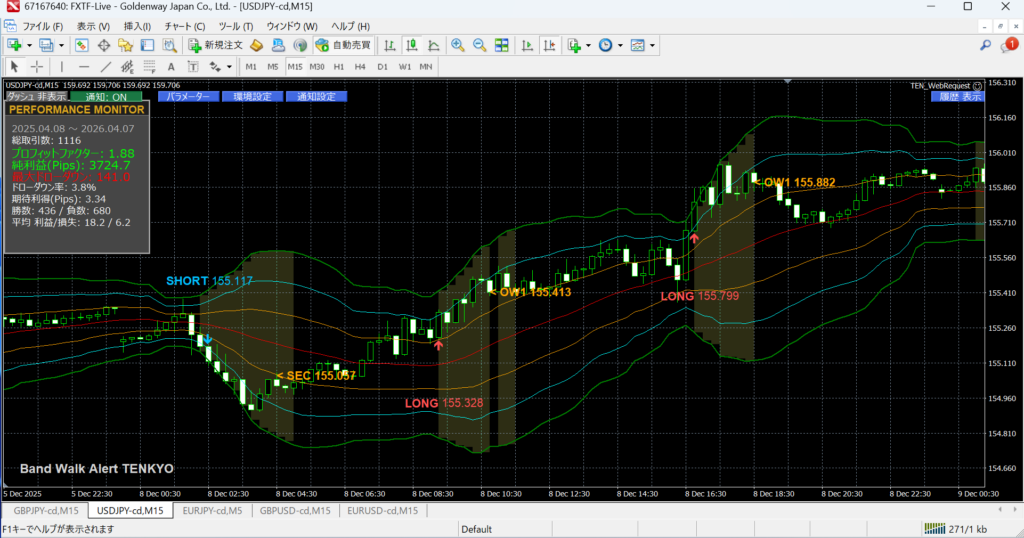Zoom out of the chart
1024x538 pixels.
click(479, 45)
